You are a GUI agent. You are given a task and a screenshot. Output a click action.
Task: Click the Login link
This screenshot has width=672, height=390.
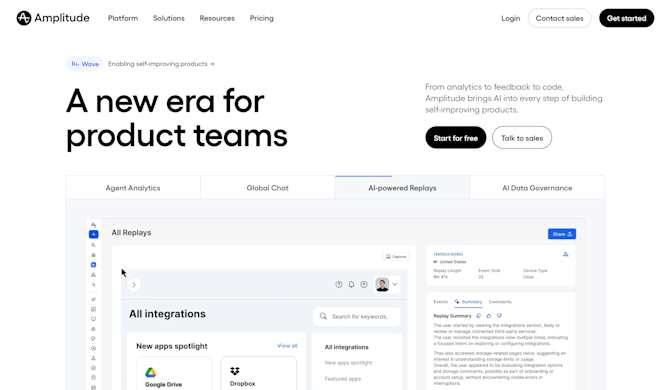pos(511,18)
